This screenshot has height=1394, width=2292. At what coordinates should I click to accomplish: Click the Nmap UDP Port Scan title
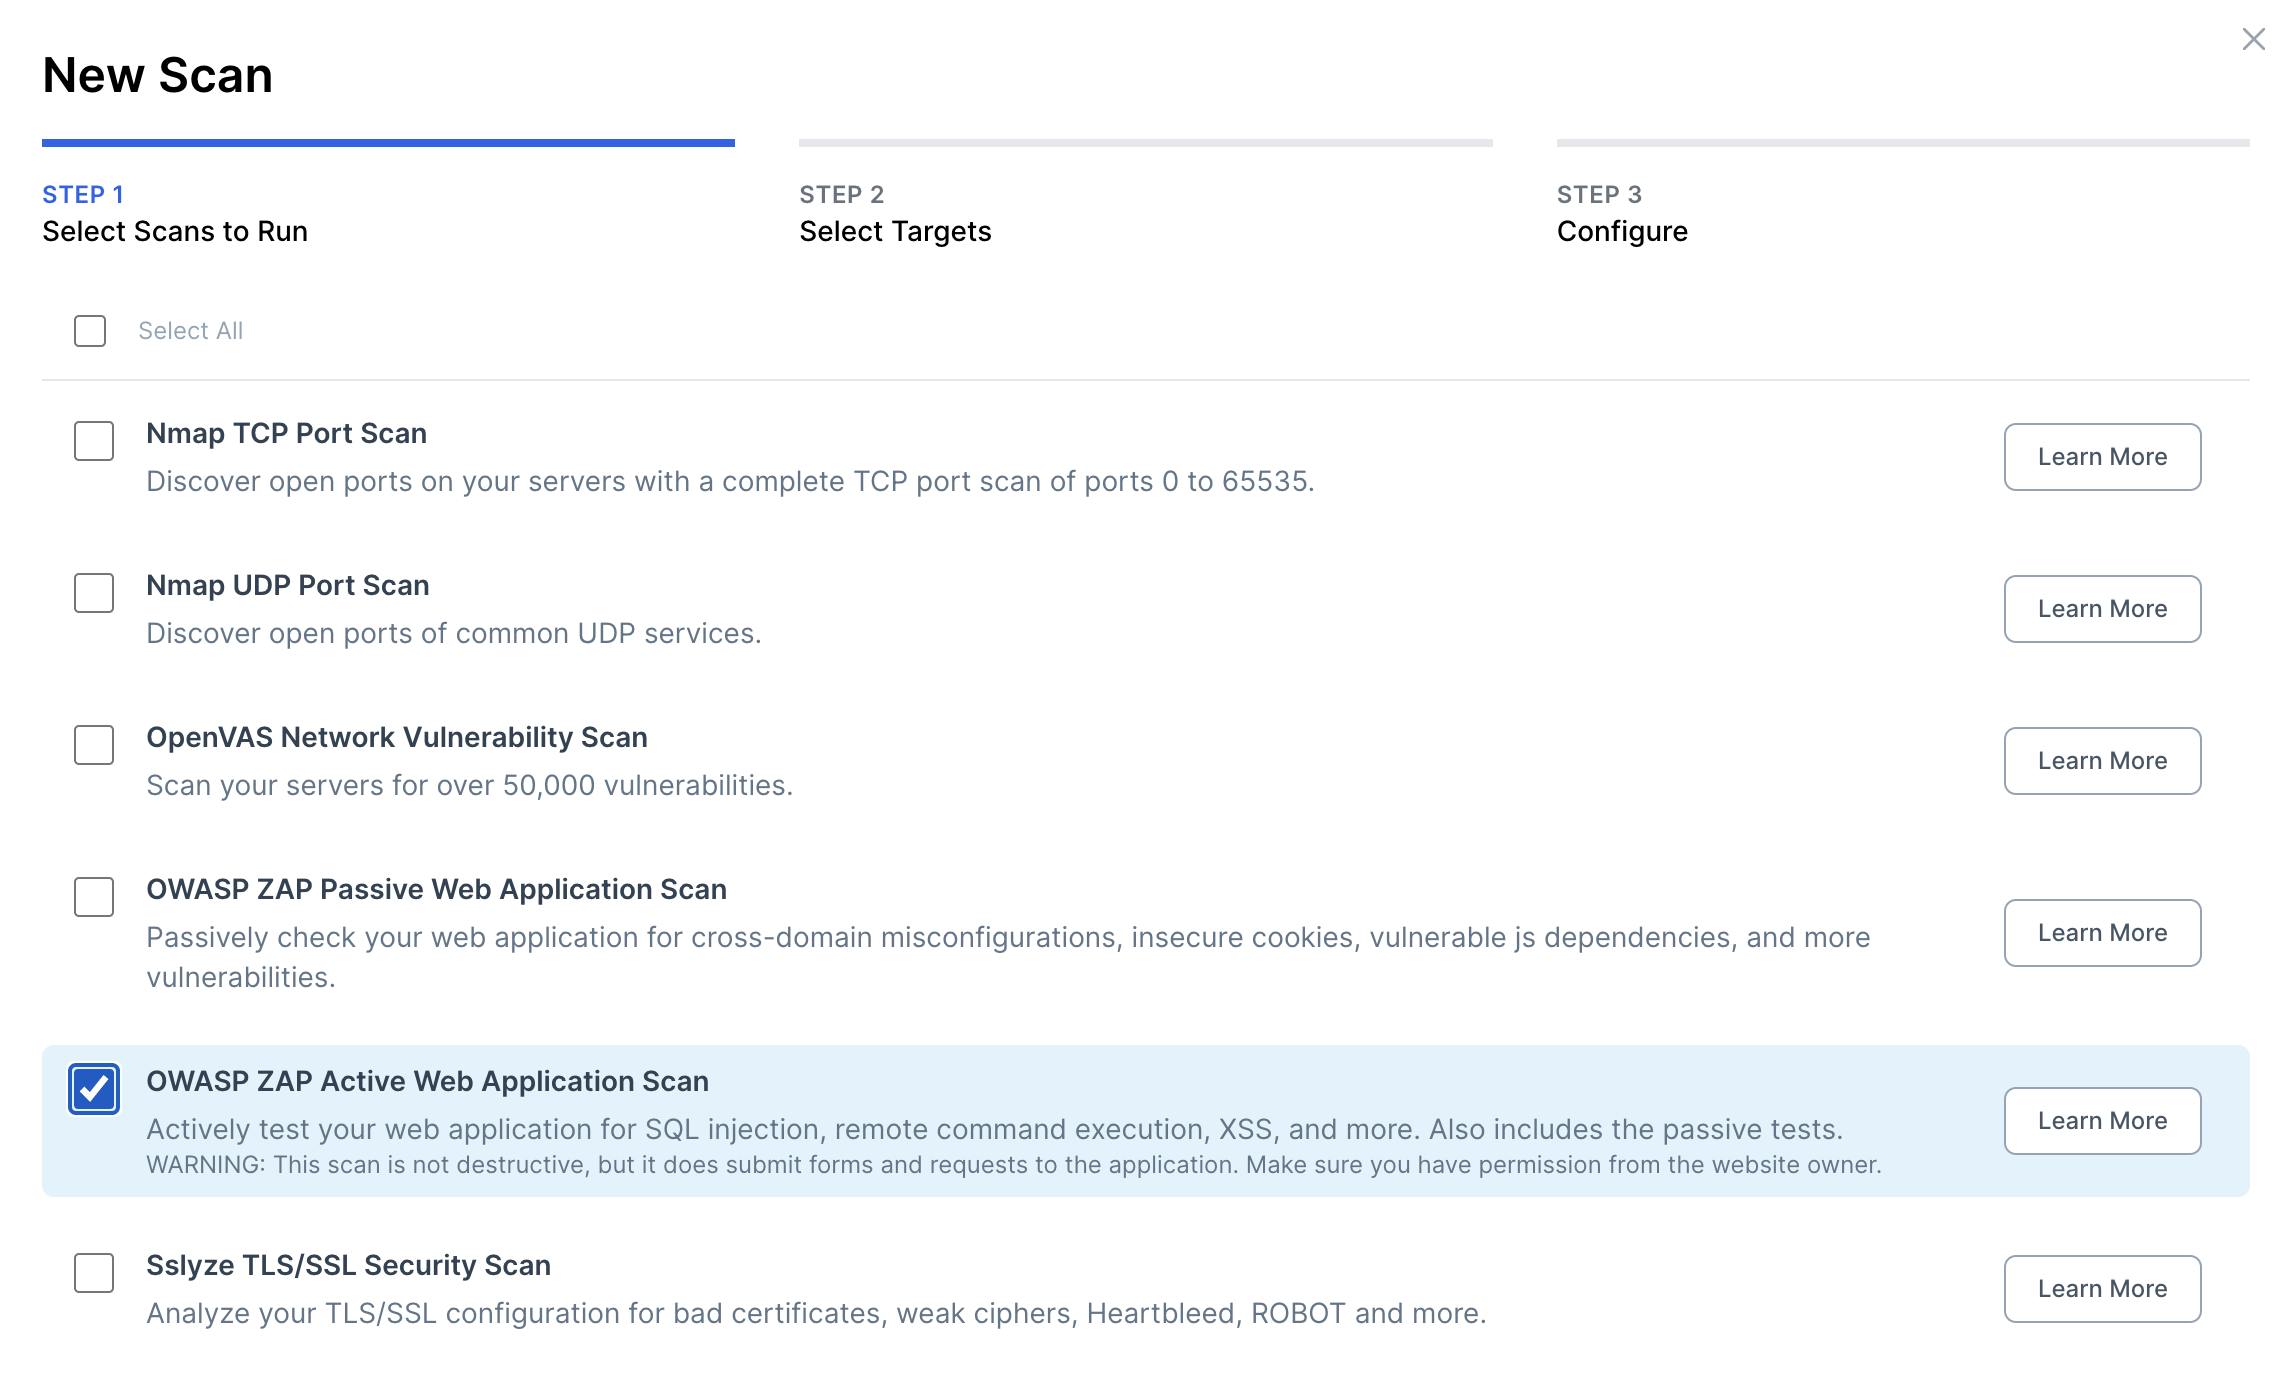click(288, 585)
